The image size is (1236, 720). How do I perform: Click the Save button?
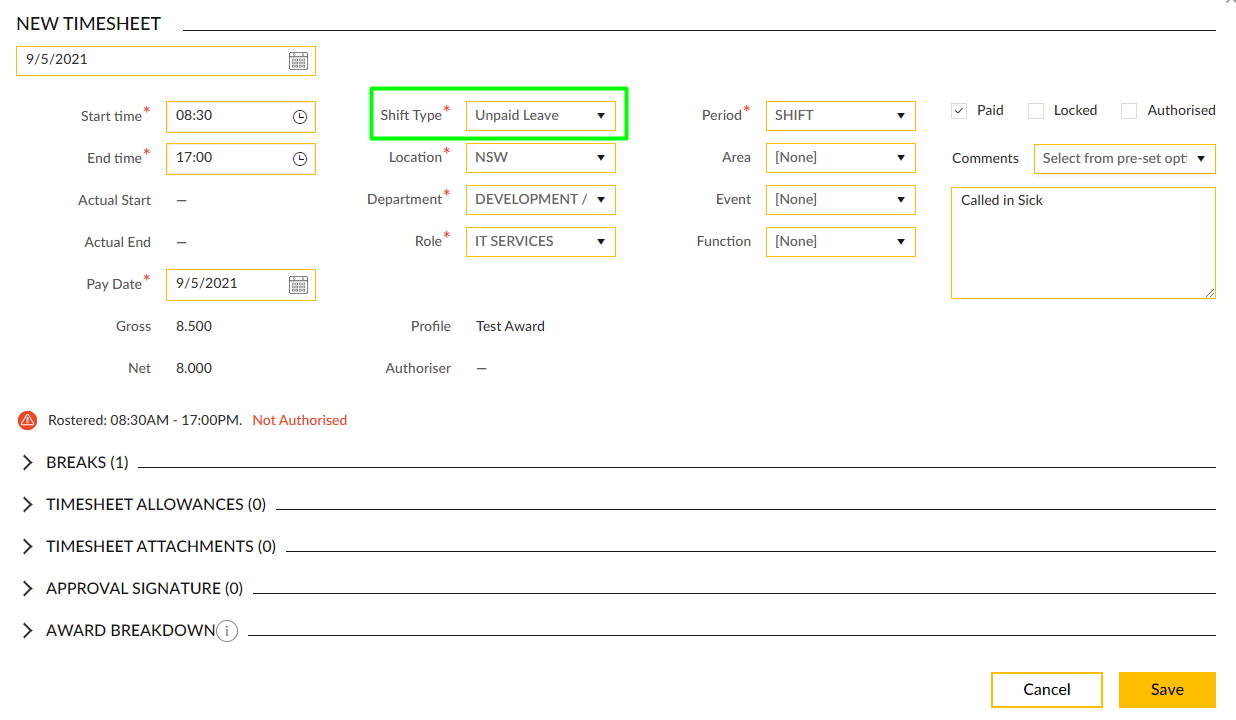(x=1167, y=690)
